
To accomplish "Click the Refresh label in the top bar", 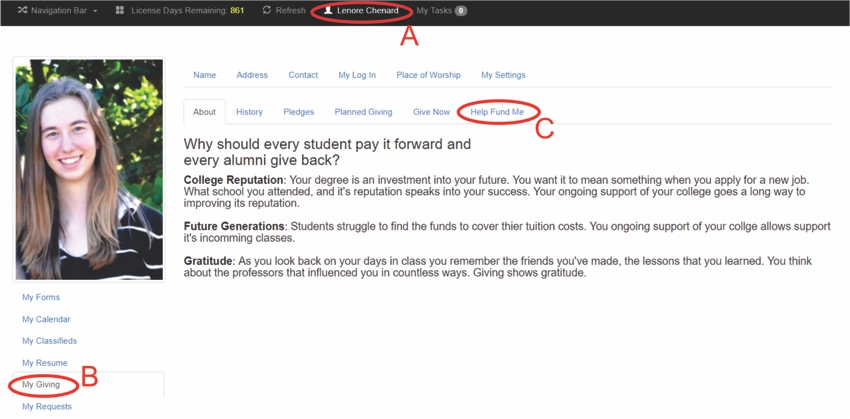I will (291, 10).
